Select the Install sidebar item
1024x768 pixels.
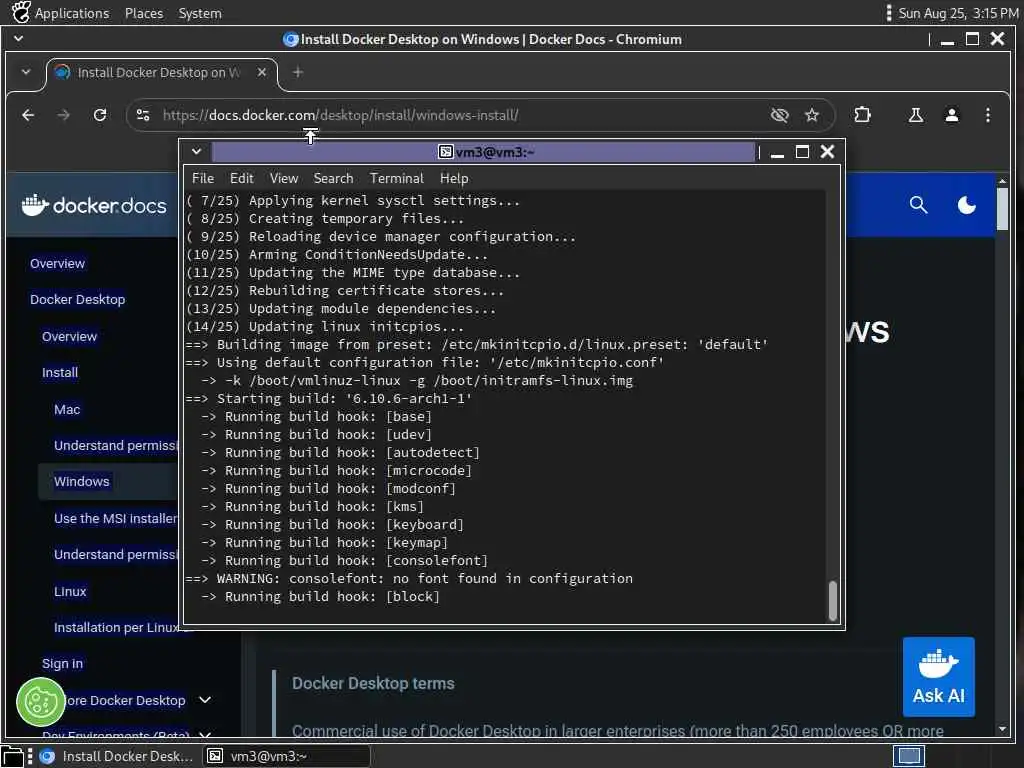[60, 372]
